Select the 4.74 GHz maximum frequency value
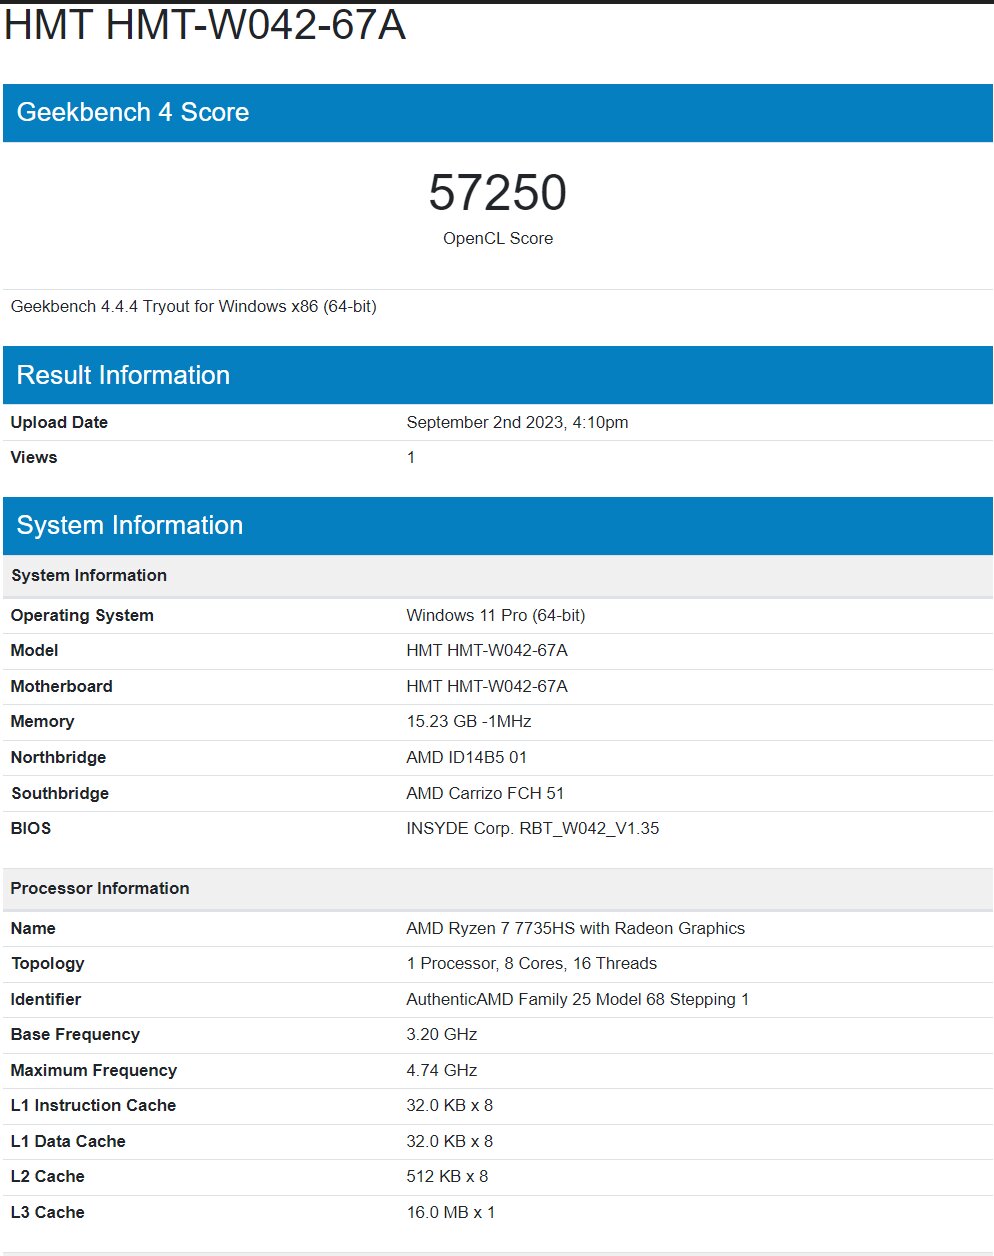 click(442, 1070)
